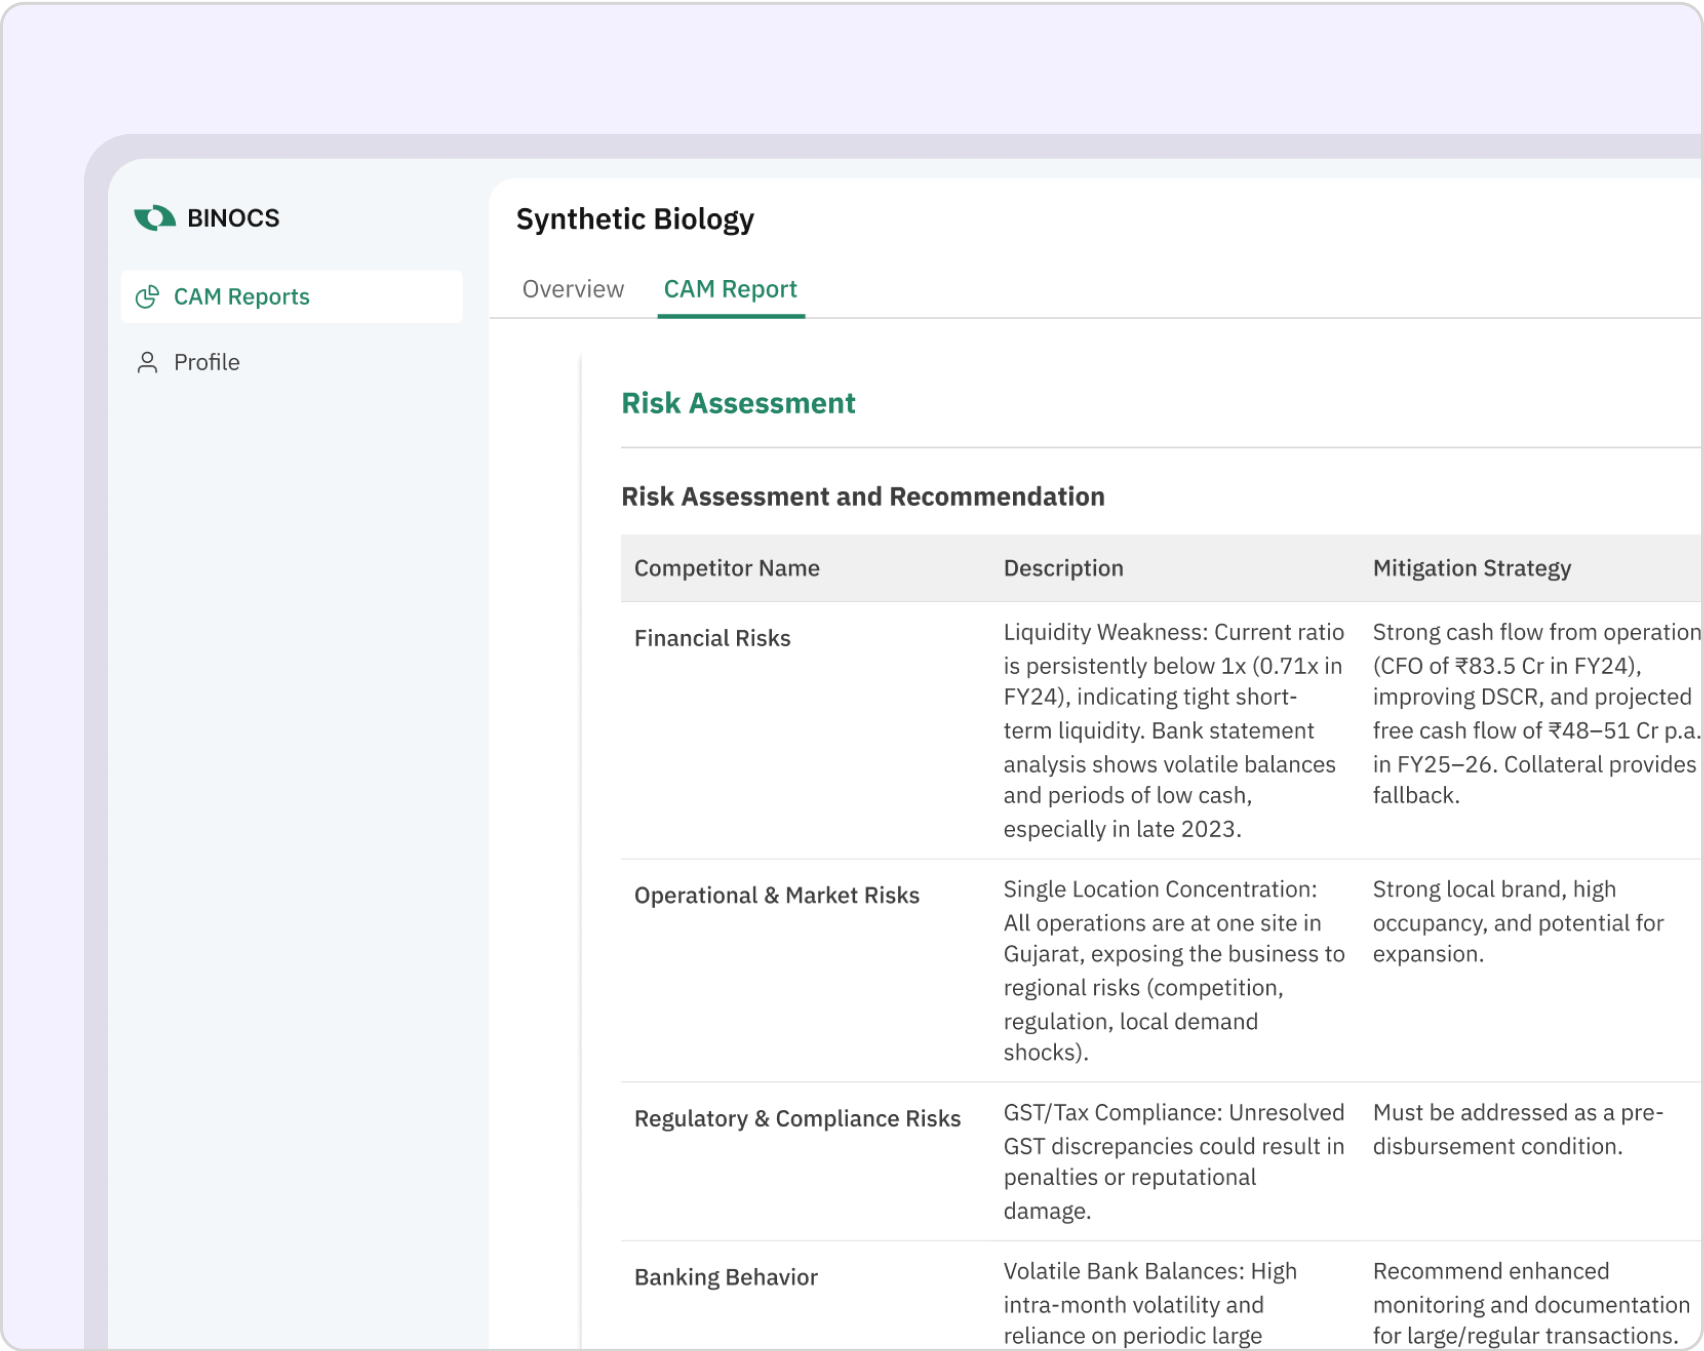Click the green Risk Assessment heading
Screen dimensions: 1704x1351
click(x=738, y=403)
